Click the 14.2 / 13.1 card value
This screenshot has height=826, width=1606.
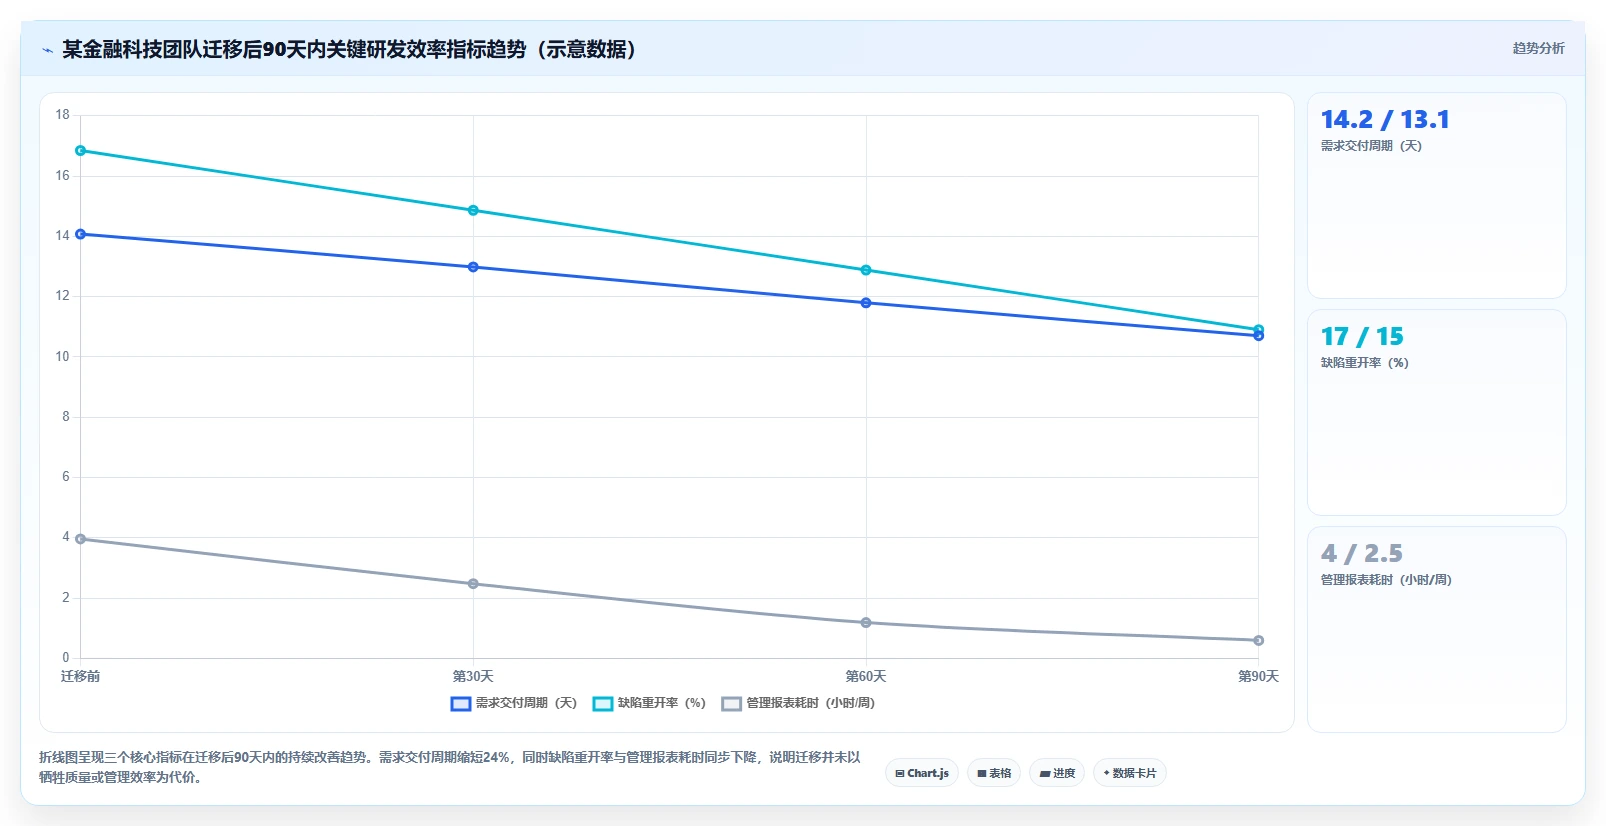click(x=1385, y=120)
